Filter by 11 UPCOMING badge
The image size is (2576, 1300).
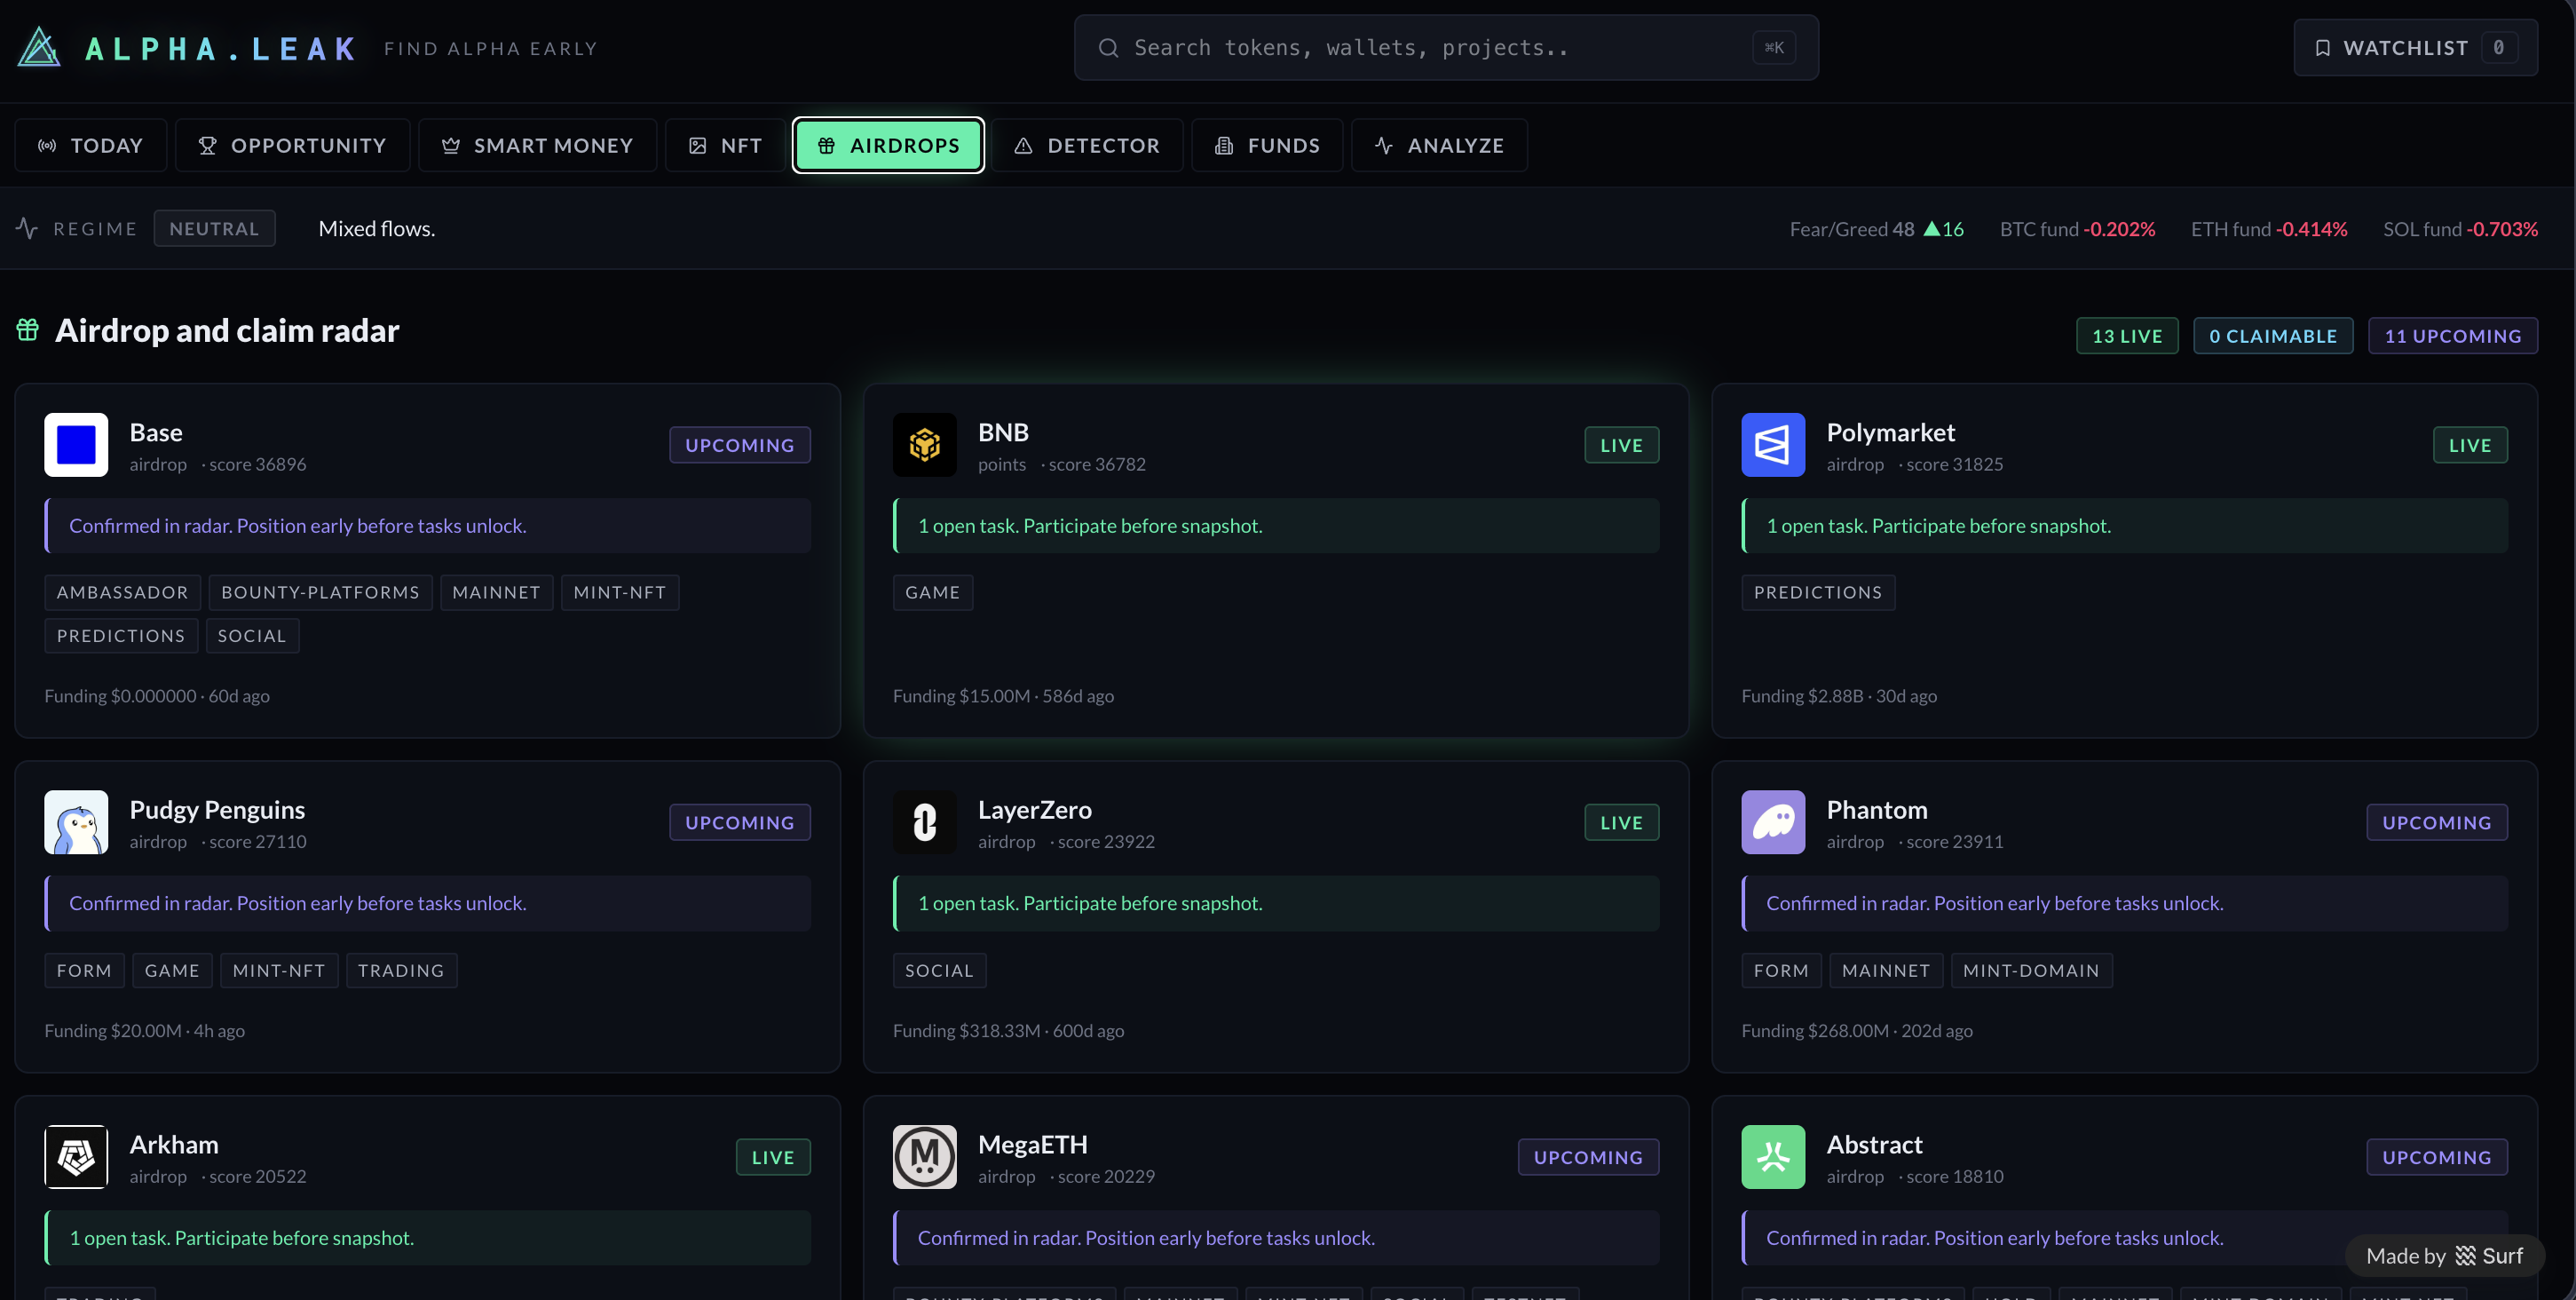pyautogui.click(x=2452, y=336)
